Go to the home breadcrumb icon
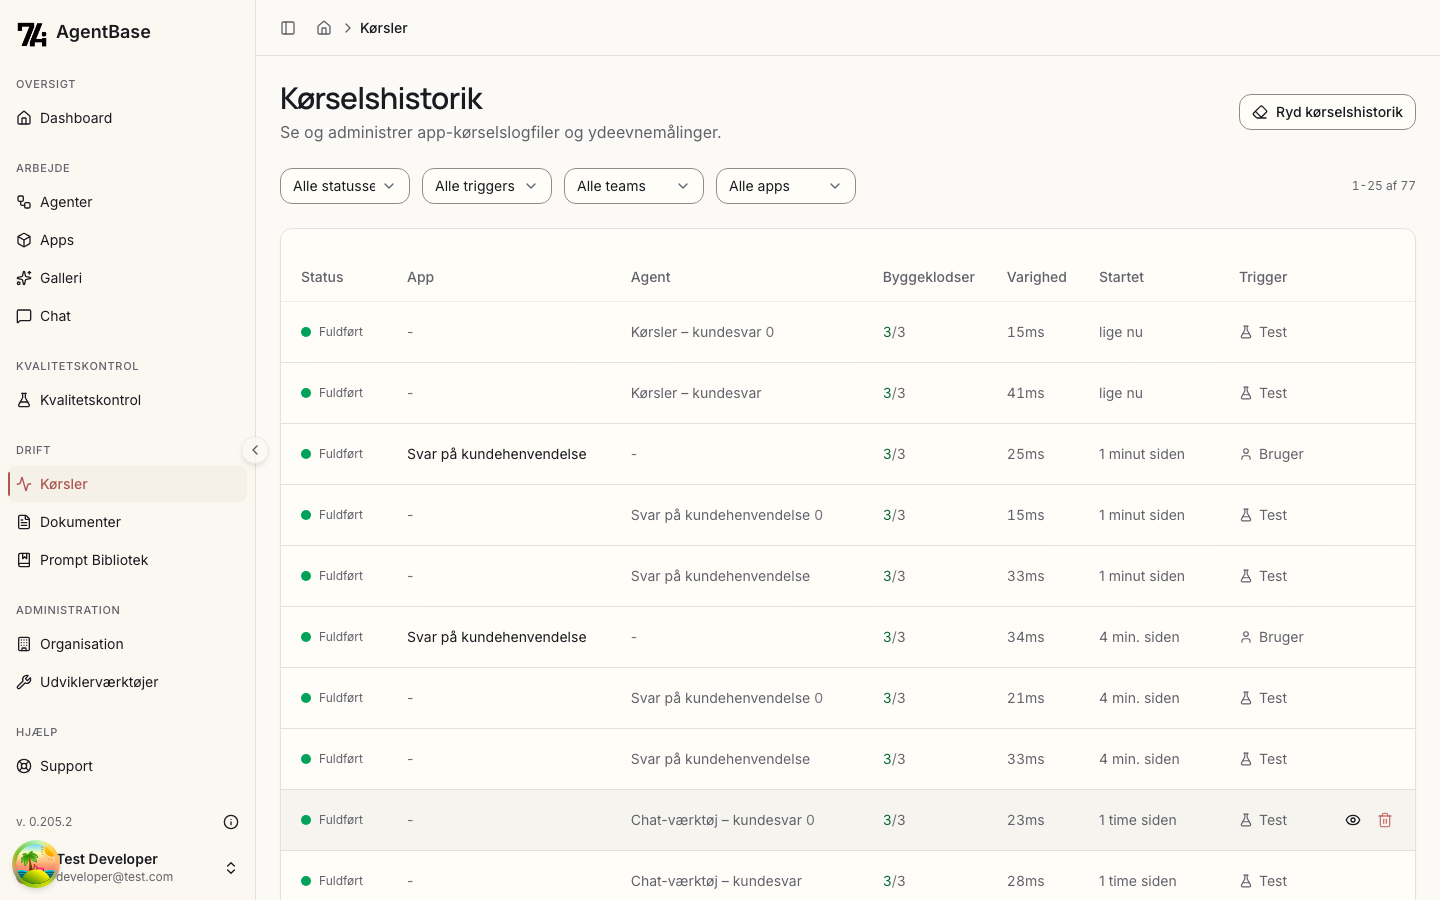Viewport: 1440px width, 900px height. tap(324, 28)
